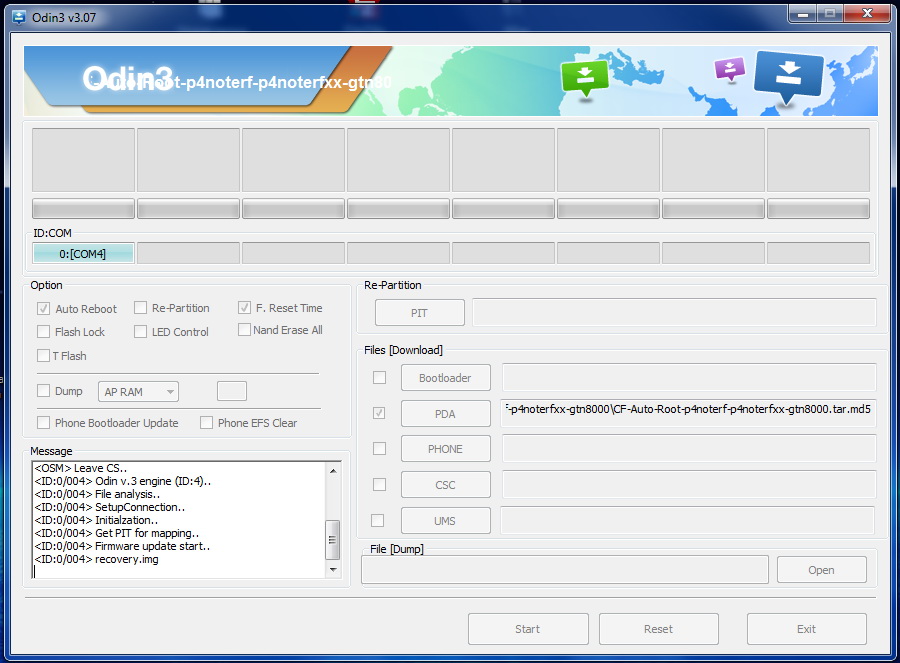Screen dimensions: 900x663
Task: Click the Bootloader file button
Action: click(445, 378)
